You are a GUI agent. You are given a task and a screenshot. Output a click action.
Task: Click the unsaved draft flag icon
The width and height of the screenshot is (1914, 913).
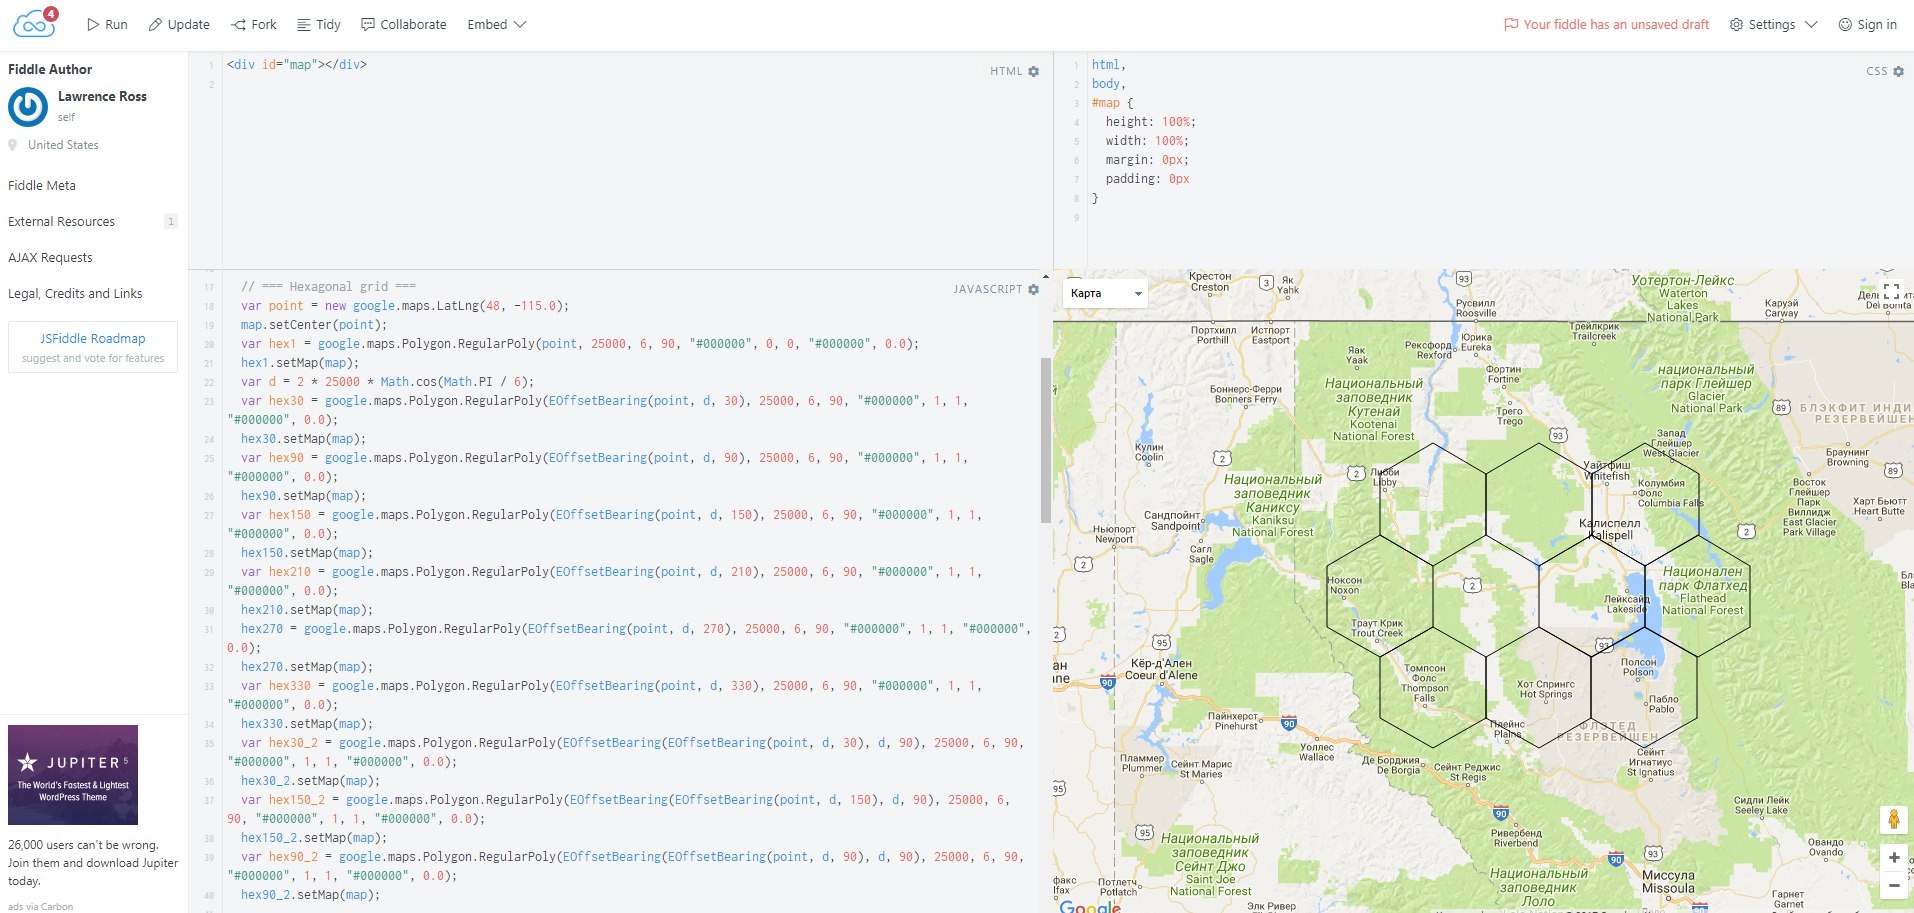tap(1510, 24)
